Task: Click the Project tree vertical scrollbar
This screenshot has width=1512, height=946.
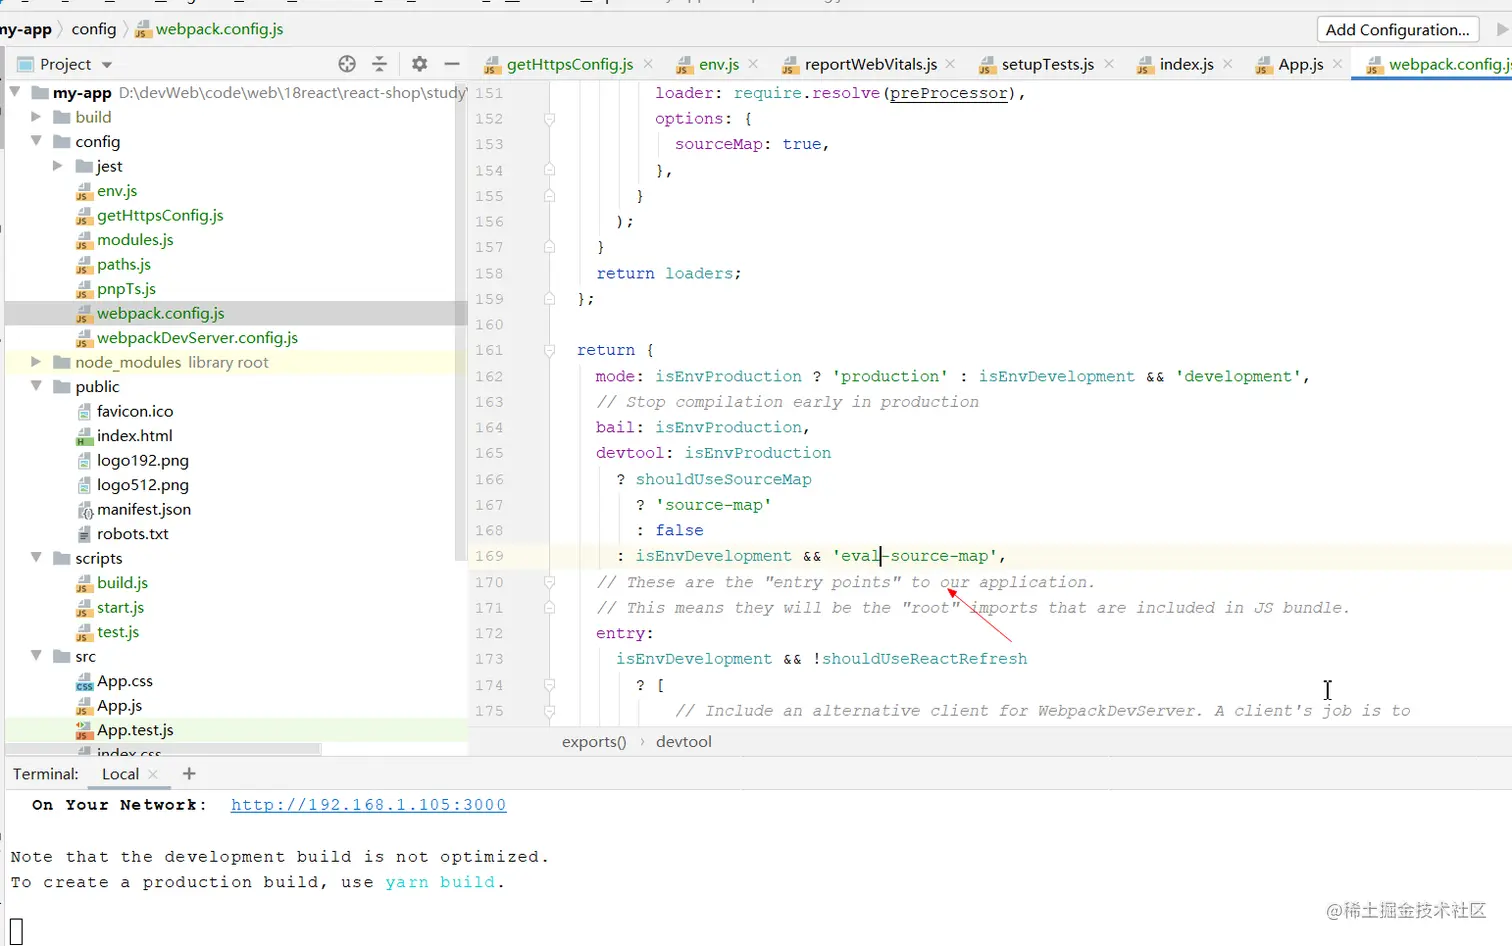Action: pyautogui.click(x=461, y=320)
